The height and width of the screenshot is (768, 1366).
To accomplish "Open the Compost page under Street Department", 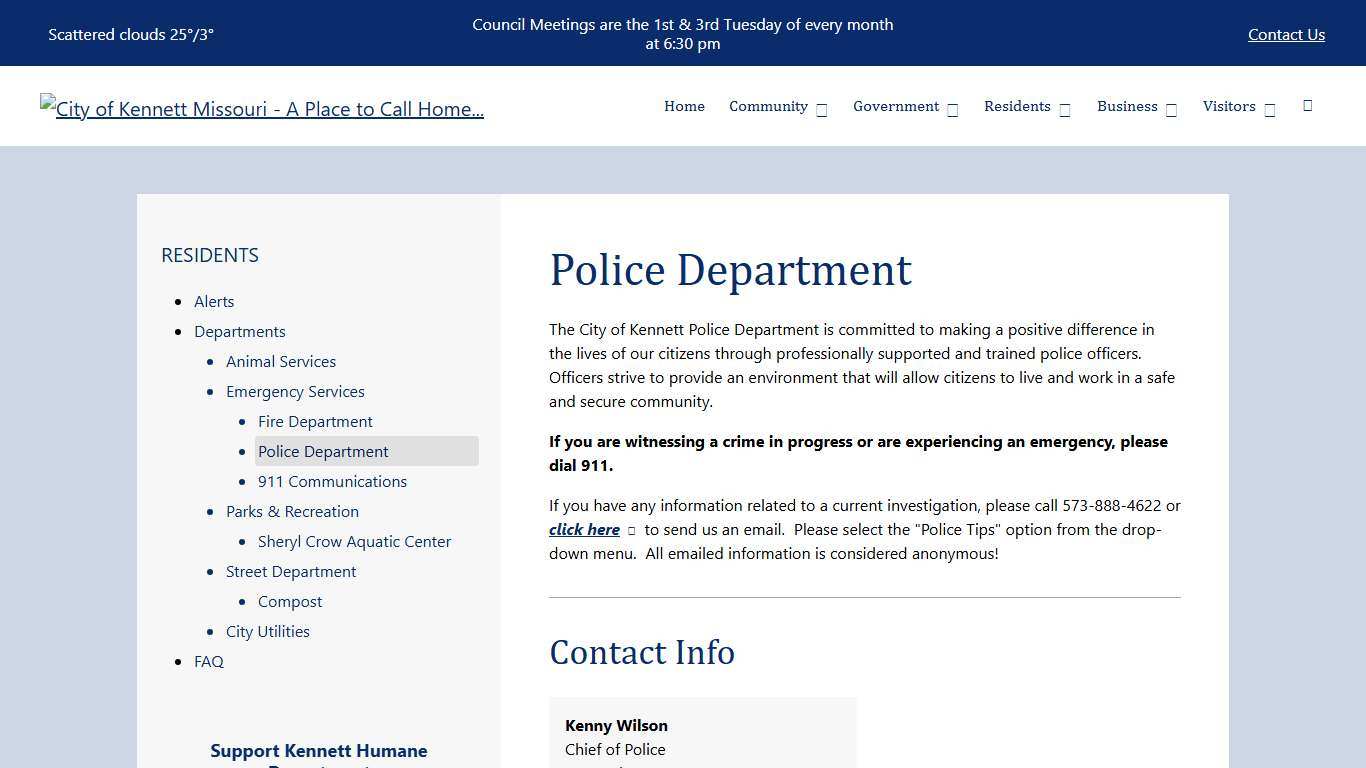I will tap(290, 601).
